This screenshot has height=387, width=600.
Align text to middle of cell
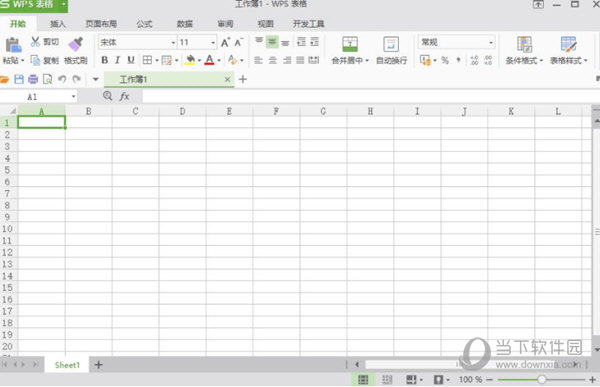tap(272, 41)
